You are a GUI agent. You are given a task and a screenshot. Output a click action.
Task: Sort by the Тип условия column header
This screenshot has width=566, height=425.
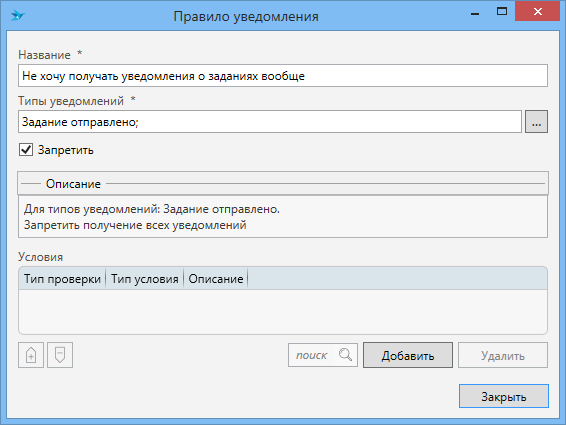point(144,279)
